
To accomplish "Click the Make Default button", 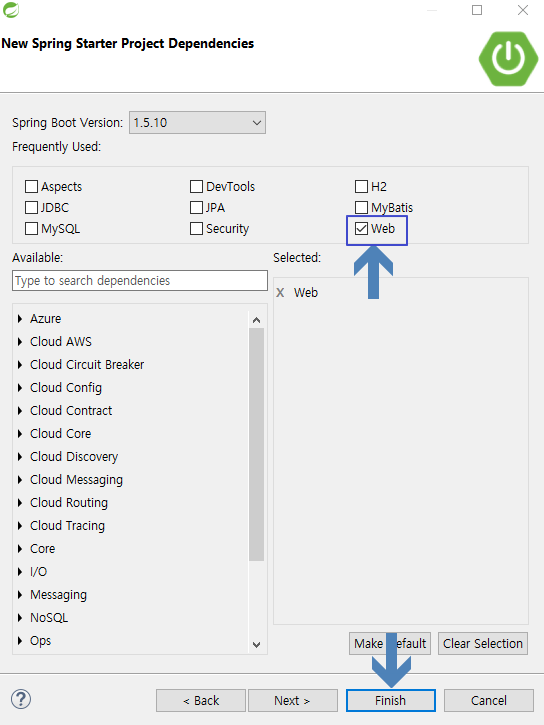I will click(390, 644).
